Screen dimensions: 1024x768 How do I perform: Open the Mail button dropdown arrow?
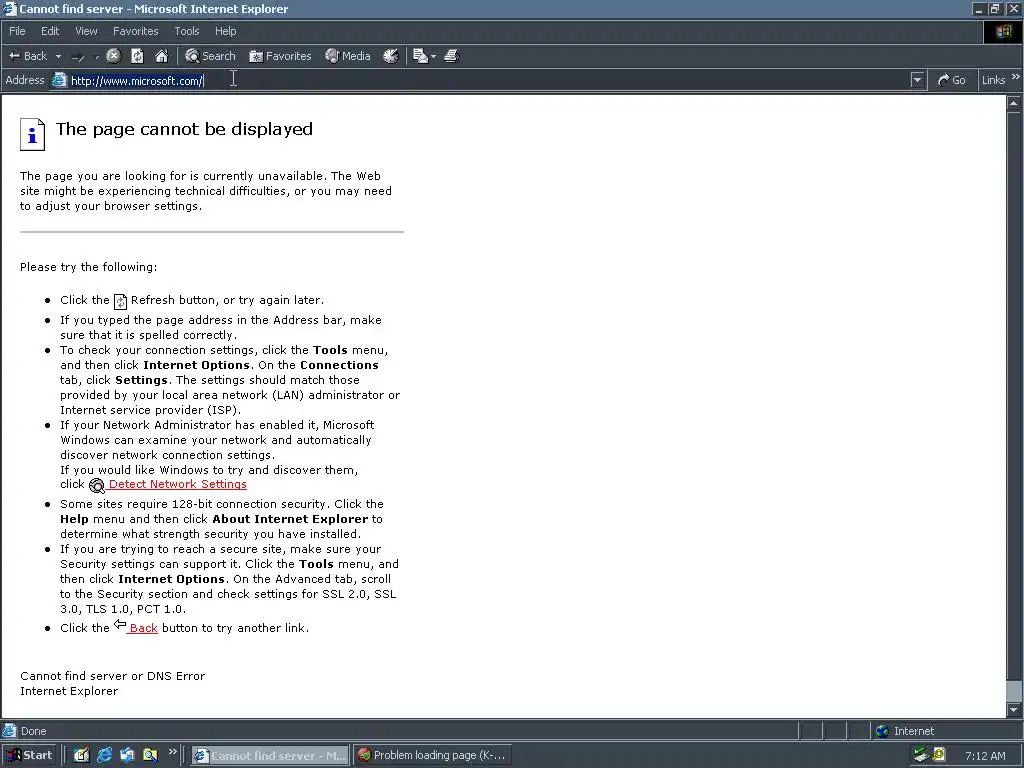(x=434, y=57)
